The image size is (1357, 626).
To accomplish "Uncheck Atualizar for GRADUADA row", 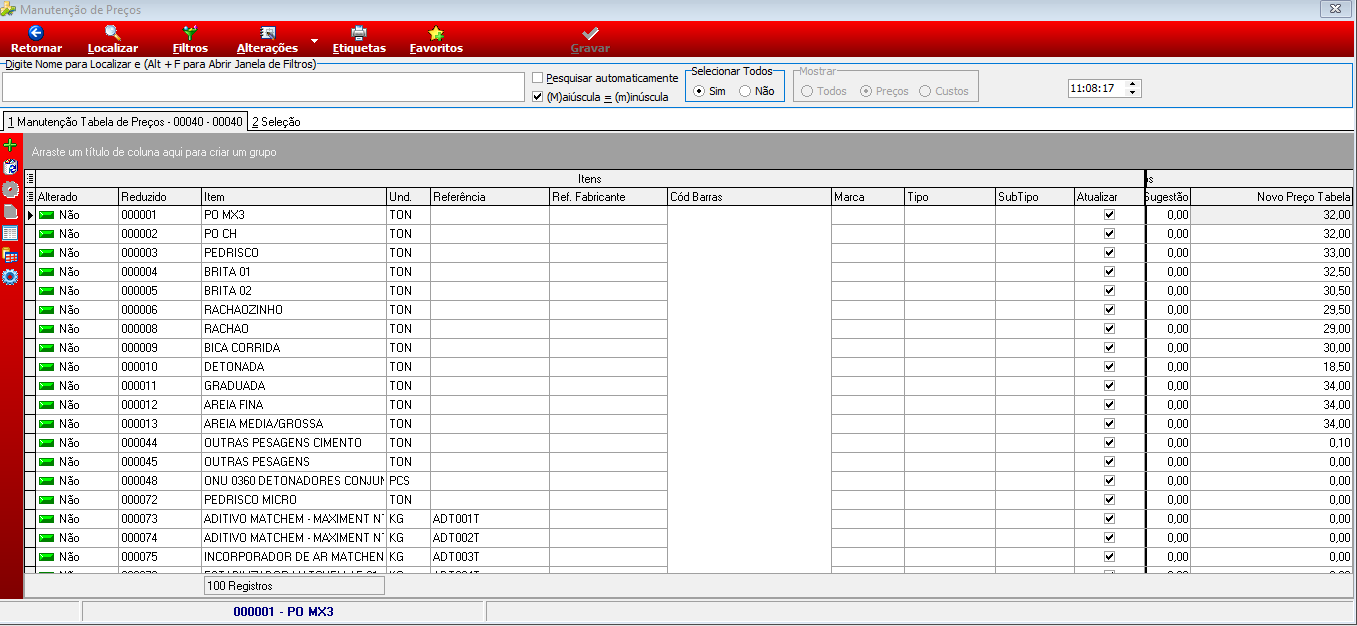I will (1109, 386).
